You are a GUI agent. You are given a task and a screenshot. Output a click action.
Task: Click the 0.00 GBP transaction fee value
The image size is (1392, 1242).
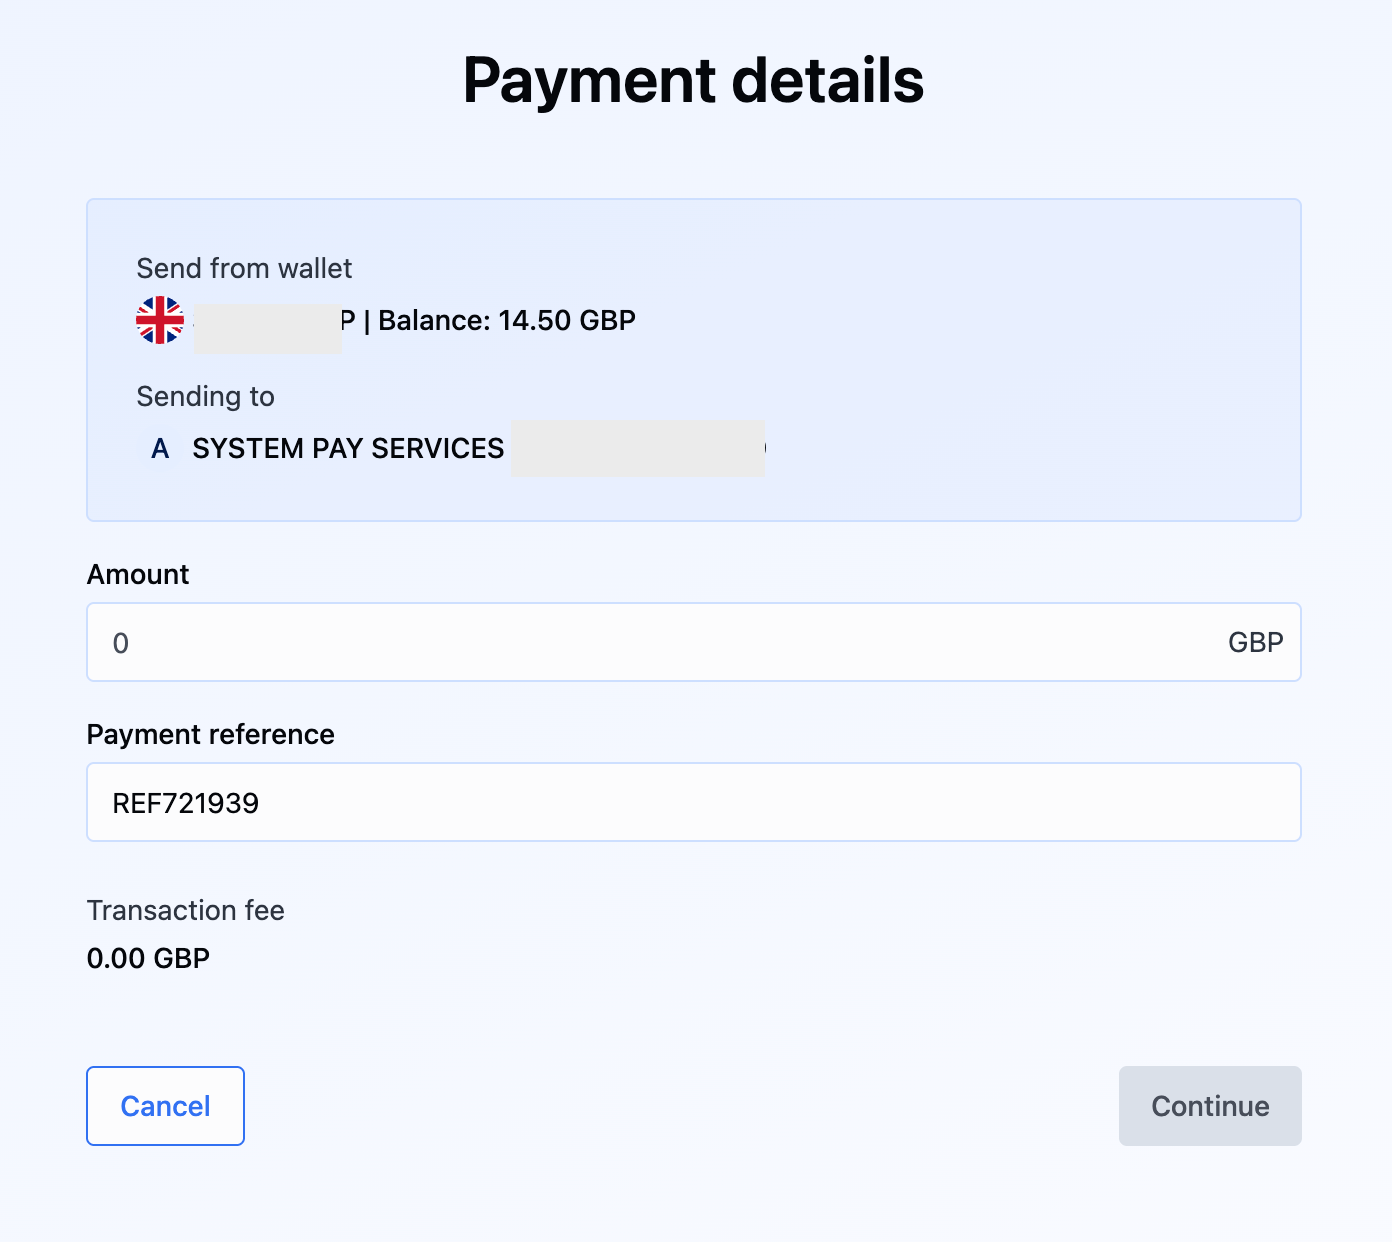(x=148, y=958)
